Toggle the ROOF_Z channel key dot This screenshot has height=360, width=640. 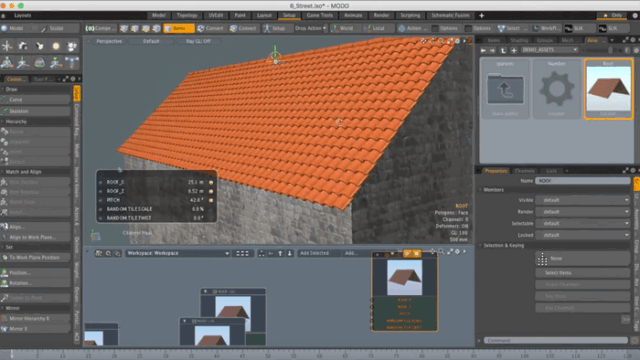(211, 191)
